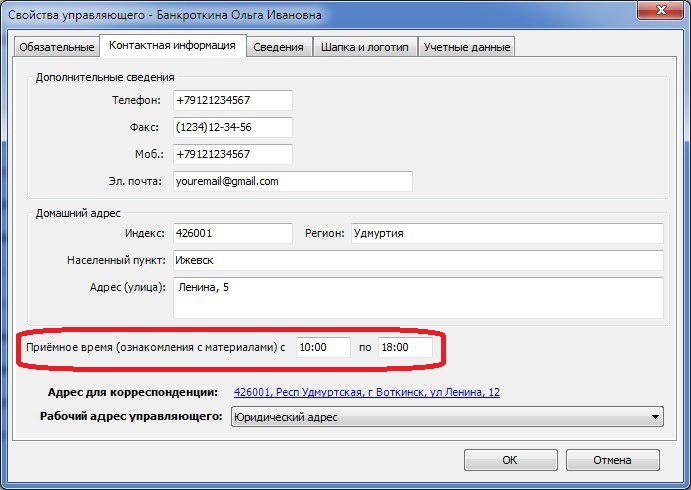Click the Моб. phone field
This screenshot has height=490, width=691.
pyautogui.click(x=232, y=155)
